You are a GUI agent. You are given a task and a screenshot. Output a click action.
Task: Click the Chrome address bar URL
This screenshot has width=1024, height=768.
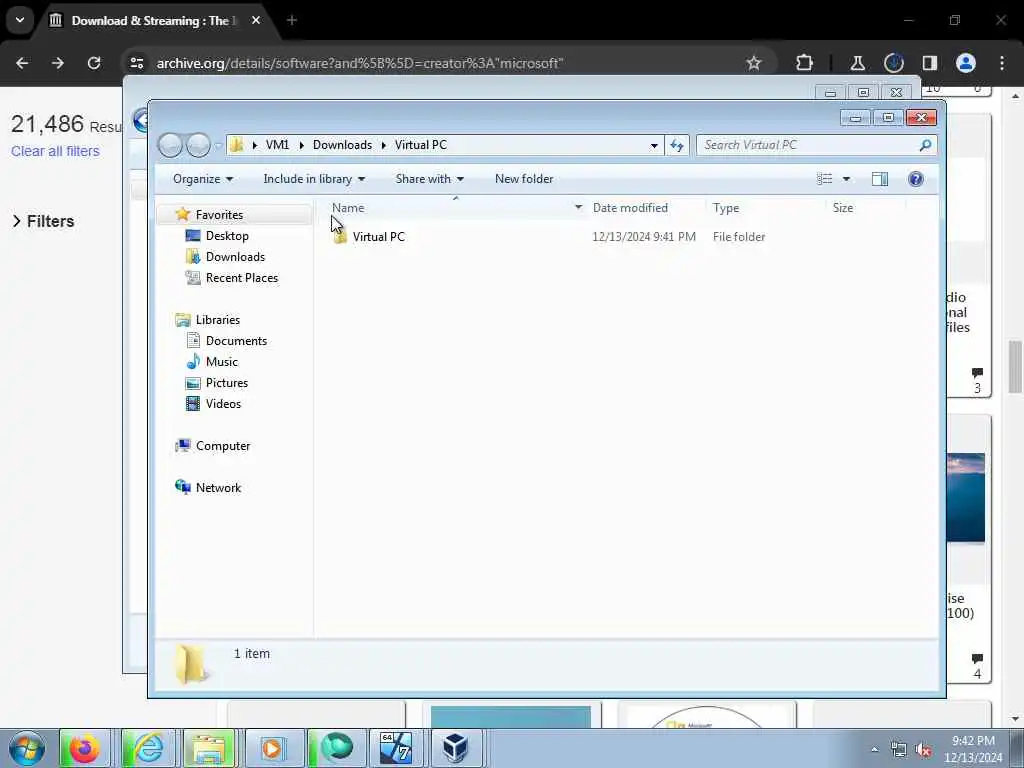(360, 63)
